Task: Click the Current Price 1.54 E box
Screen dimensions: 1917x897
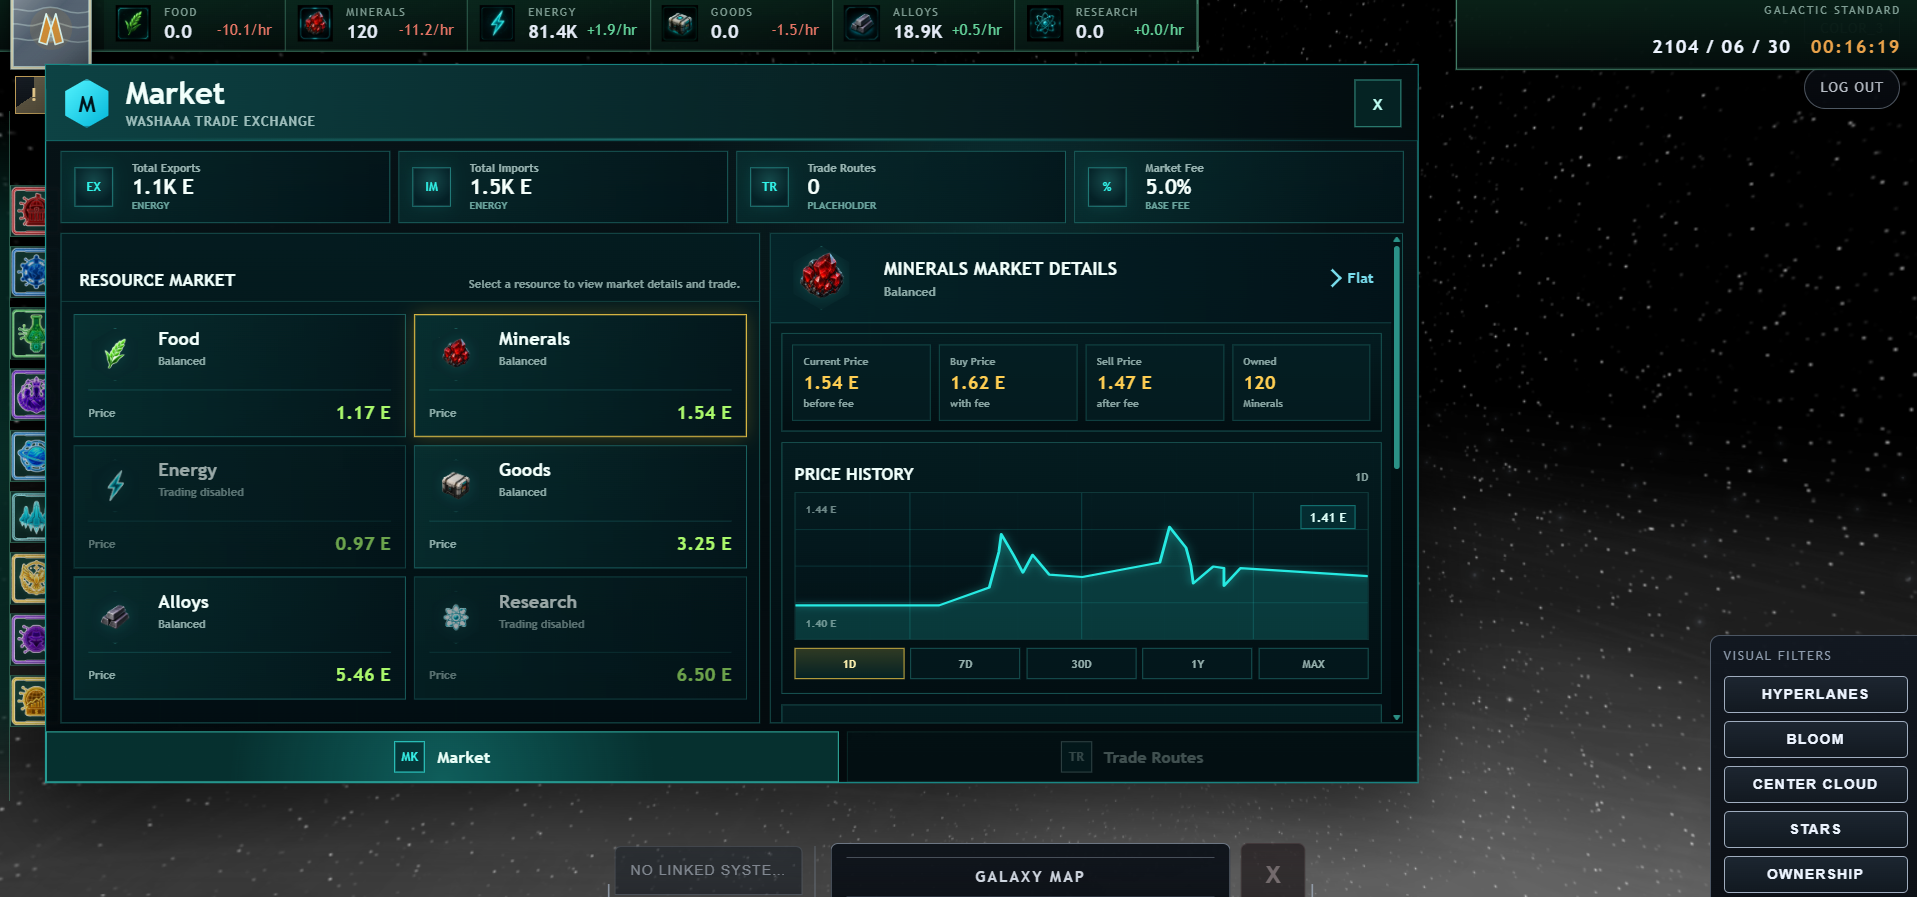Action: [861, 383]
